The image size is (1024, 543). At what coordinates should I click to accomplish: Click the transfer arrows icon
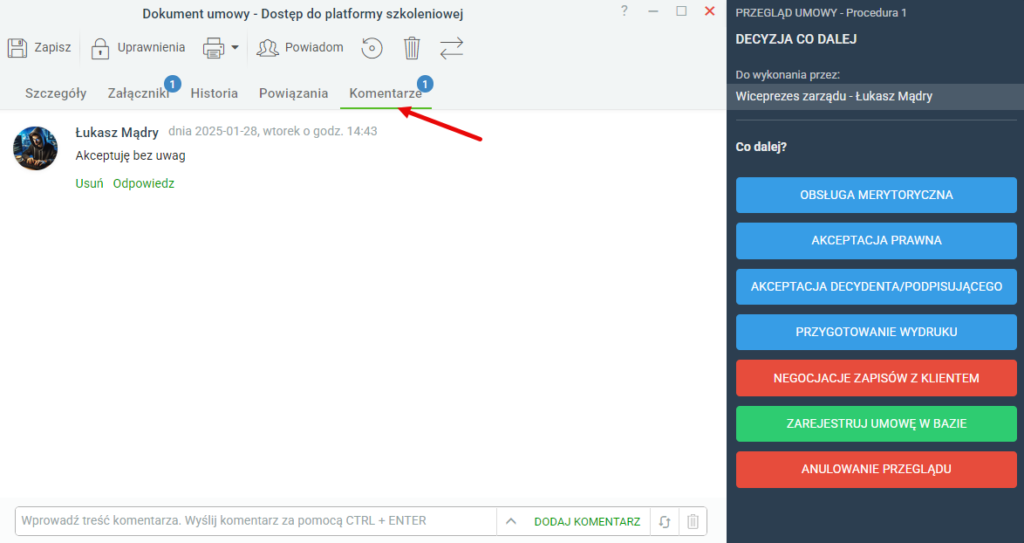(451, 48)
